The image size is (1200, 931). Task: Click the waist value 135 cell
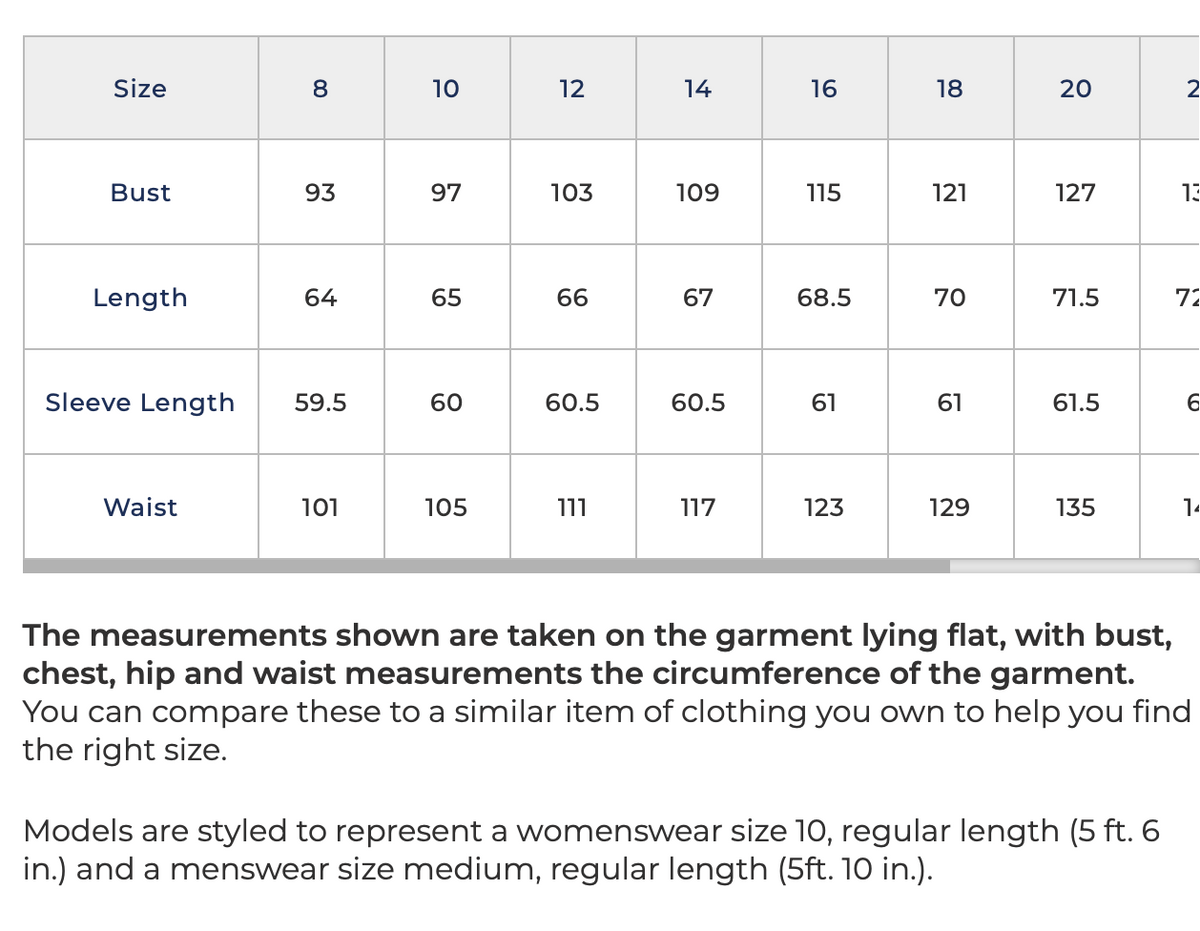[1077, 507]
